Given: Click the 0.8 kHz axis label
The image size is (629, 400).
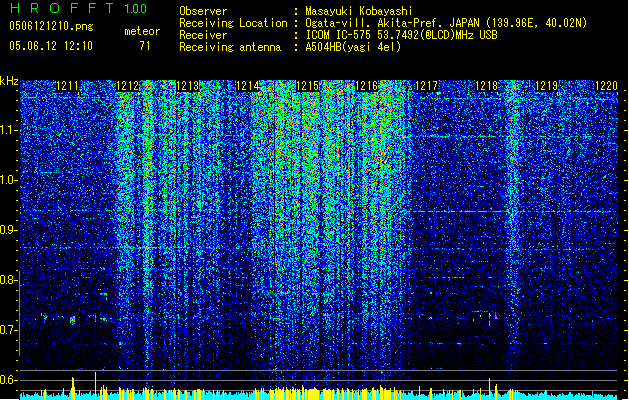Looking at the screenshot, I should point(8,280).
